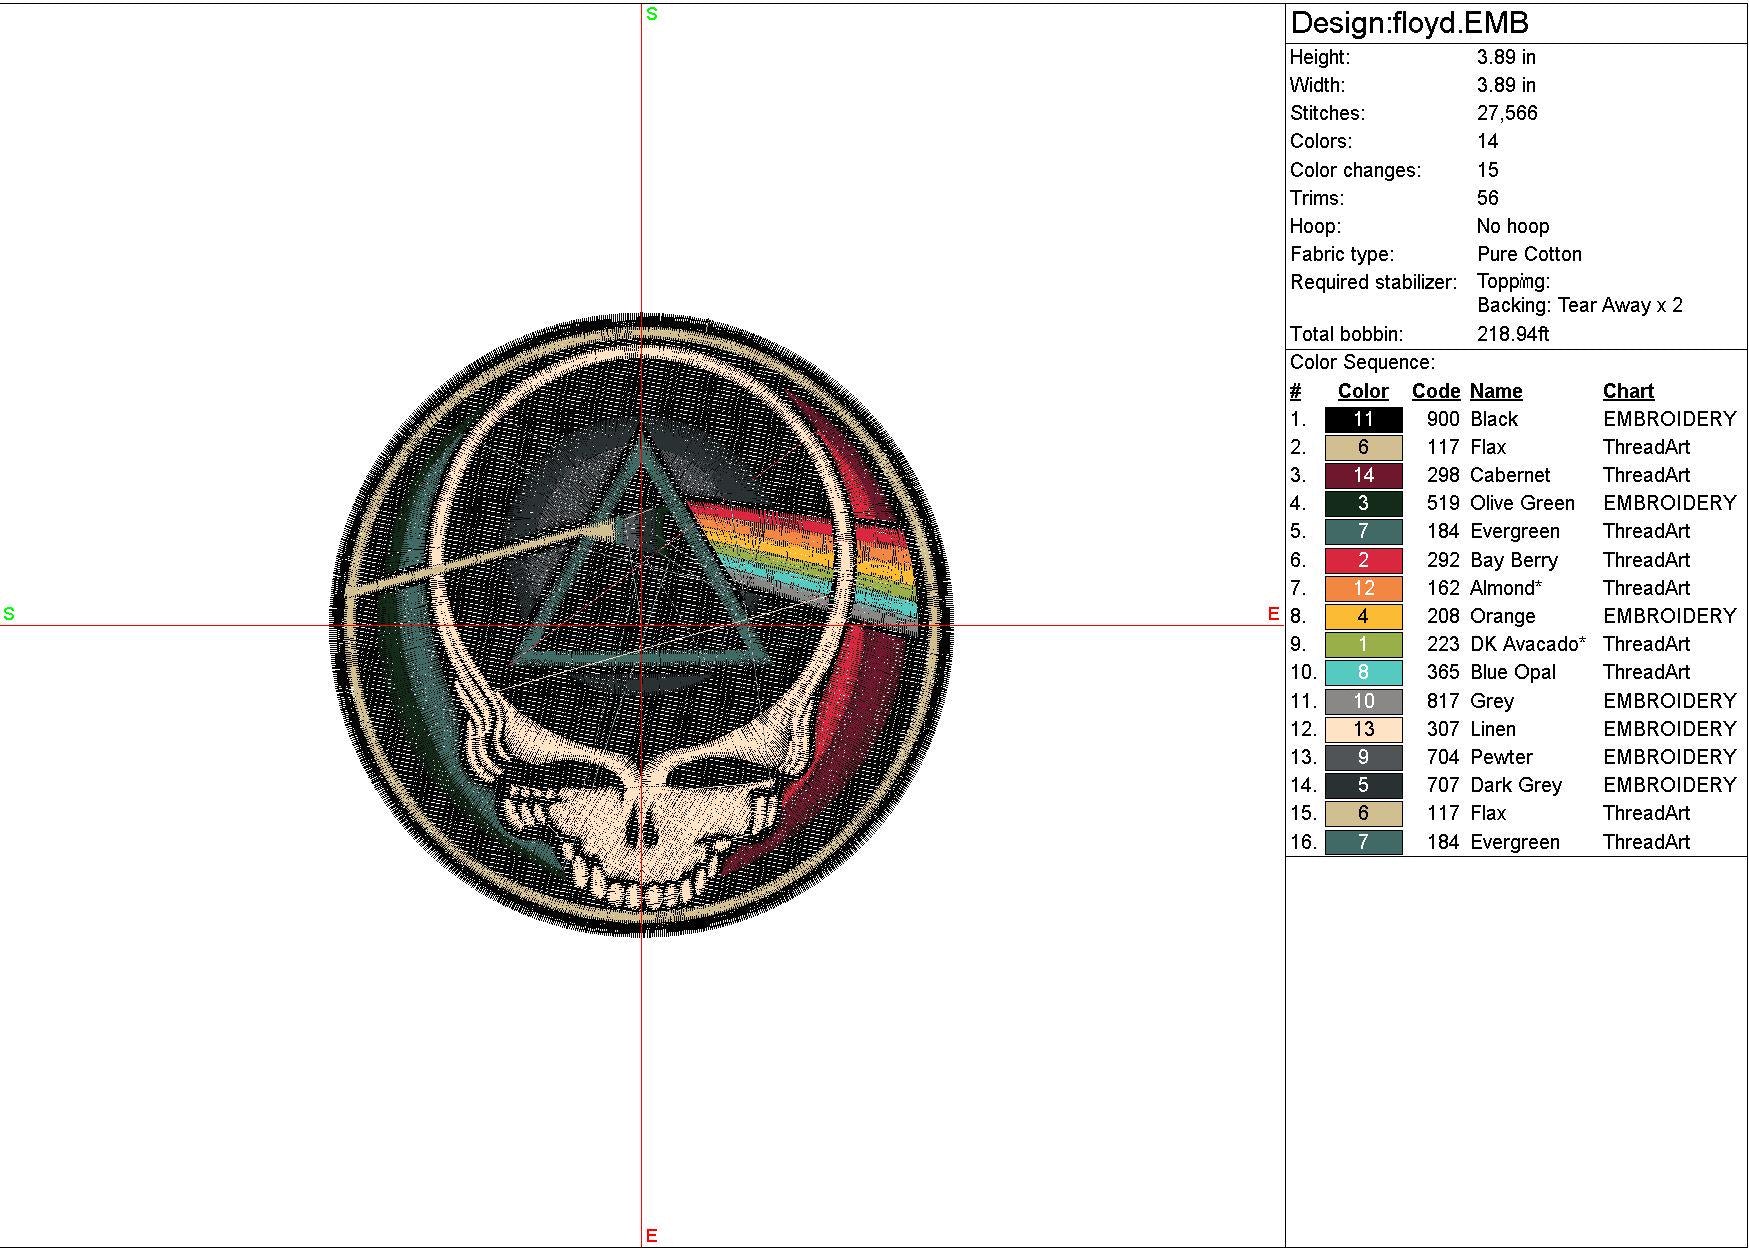The image size is (1749, 1251).
Task: Click the 'Code' column header
Action: click(1436, 391)
